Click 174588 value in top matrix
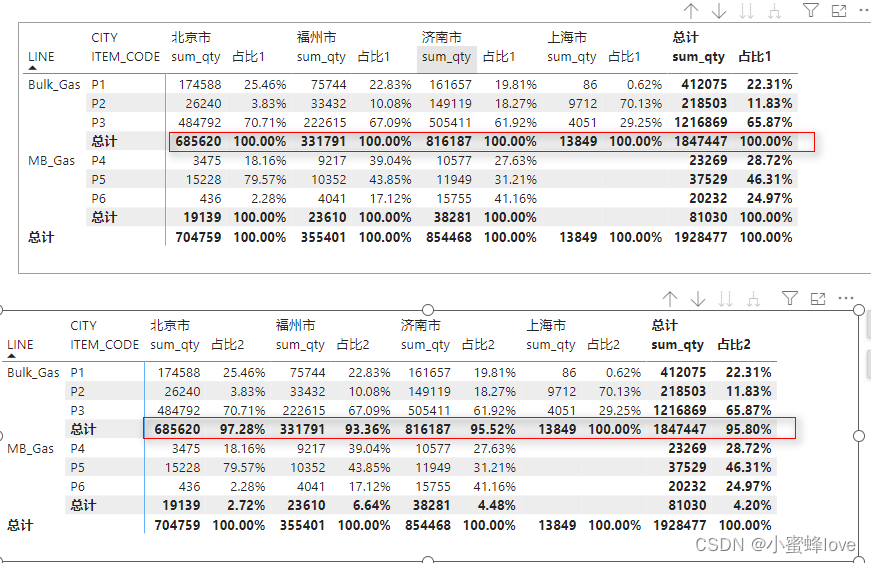Viewport: 871px width, 563px height. 200,84
